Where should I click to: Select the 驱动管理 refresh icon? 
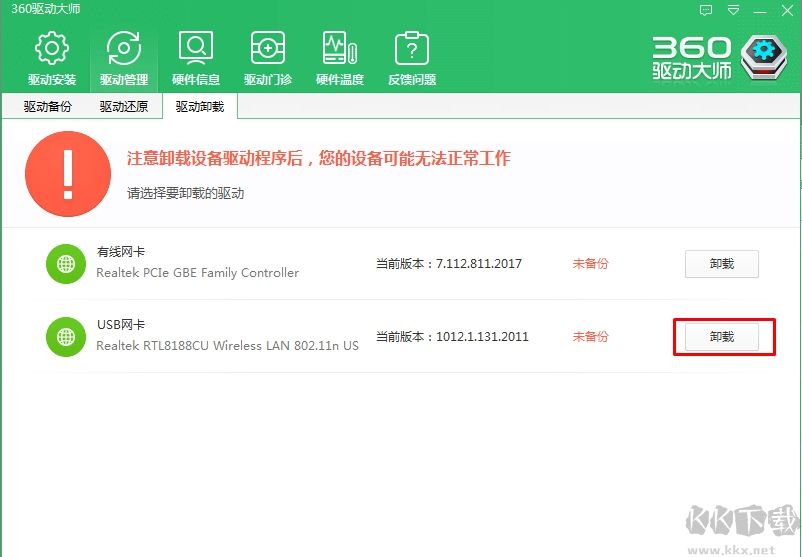pyautogui.click(x=123, y=49)
